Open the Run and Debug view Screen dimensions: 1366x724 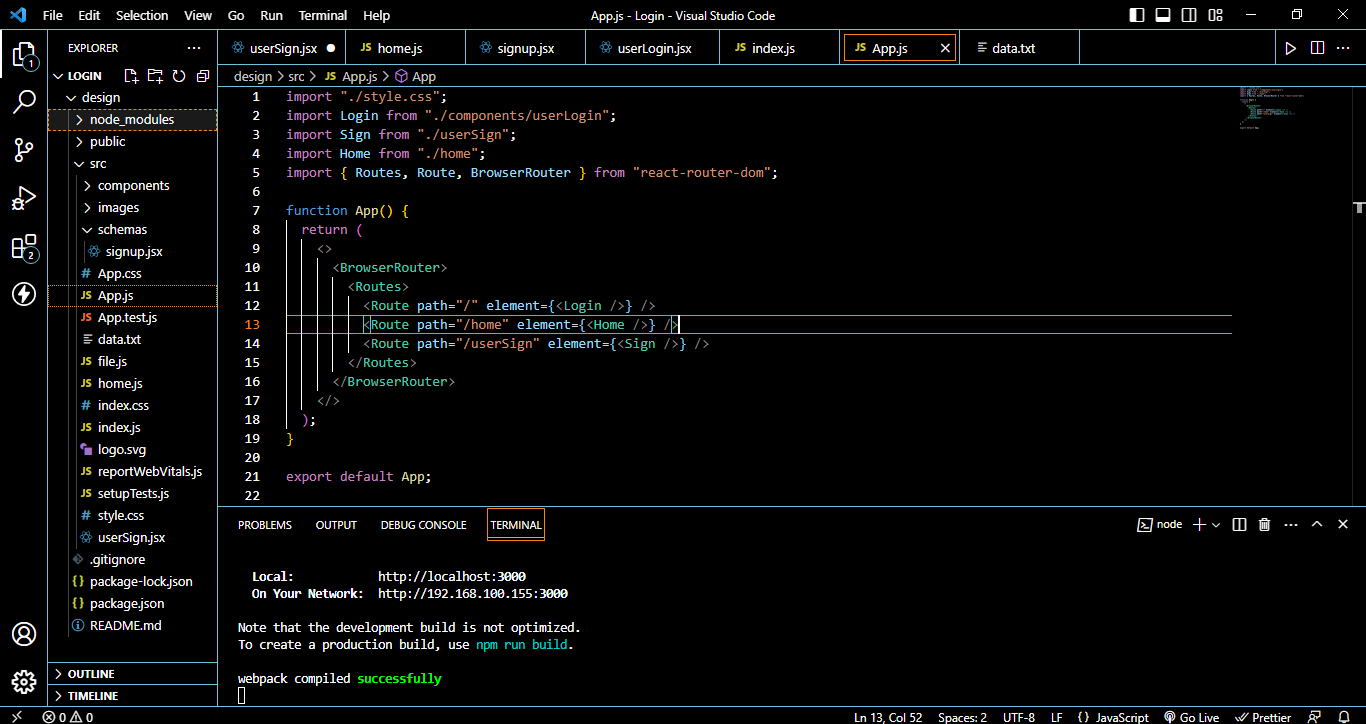click(24, 198)
